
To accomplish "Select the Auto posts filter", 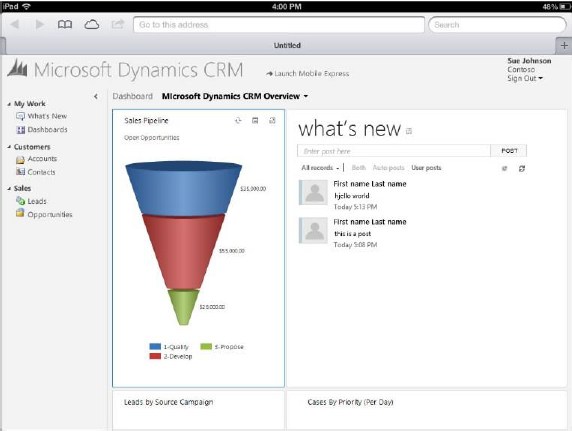I will tap(389, 168).
